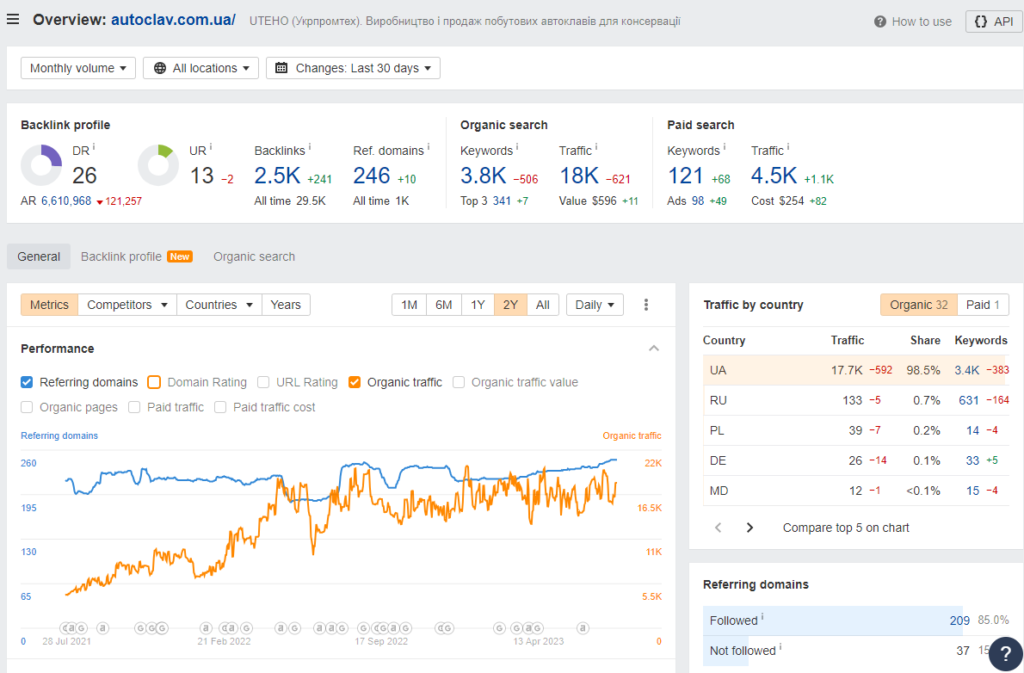Collapse the Performance section chevron
This screenshot has width=1024, height=673.
(654, 349)
